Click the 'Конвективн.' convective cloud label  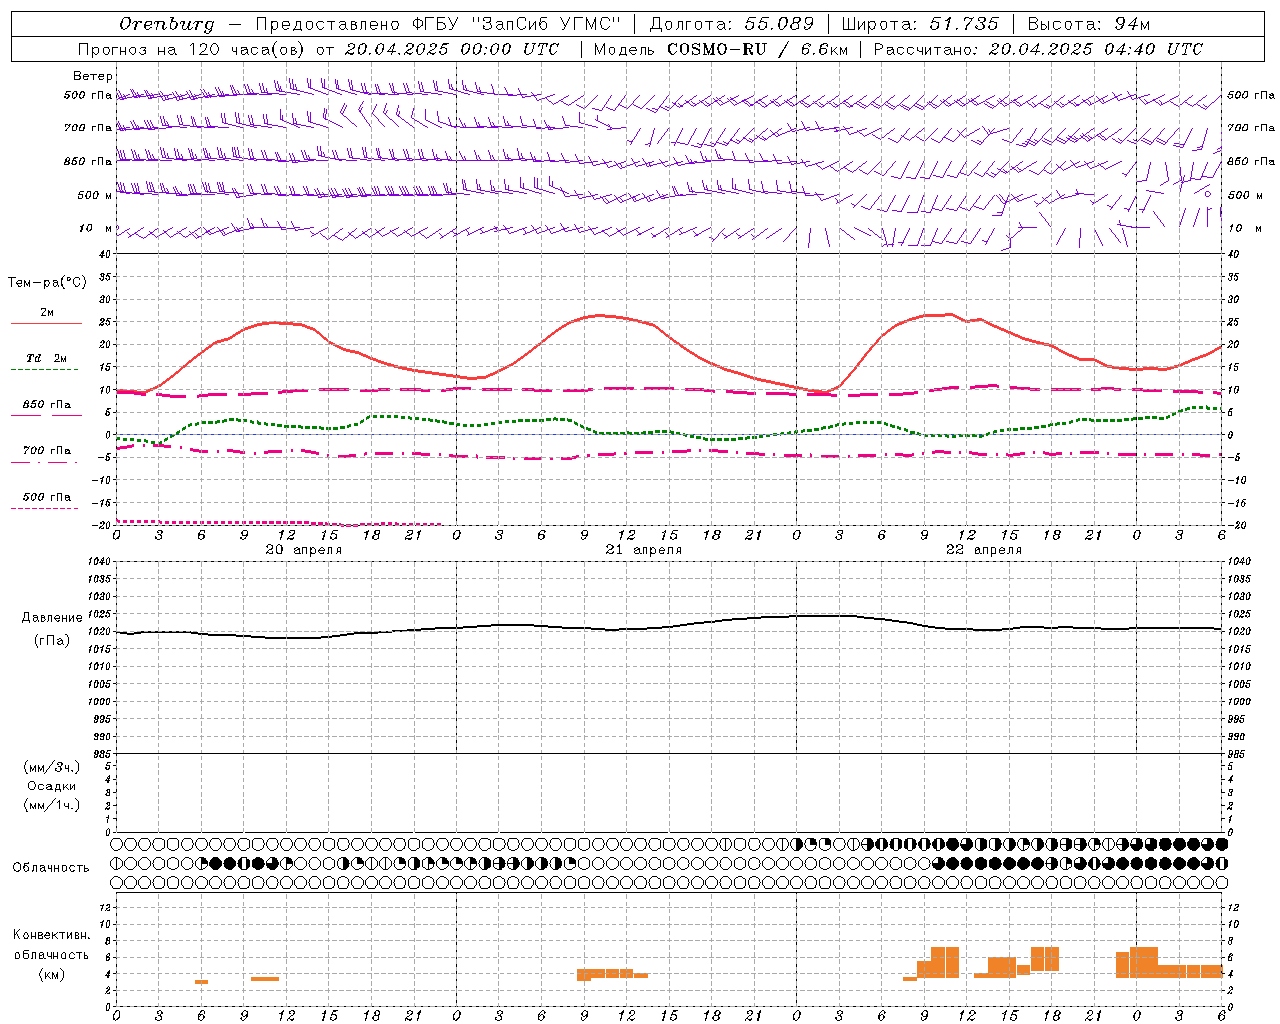point(52,935)
